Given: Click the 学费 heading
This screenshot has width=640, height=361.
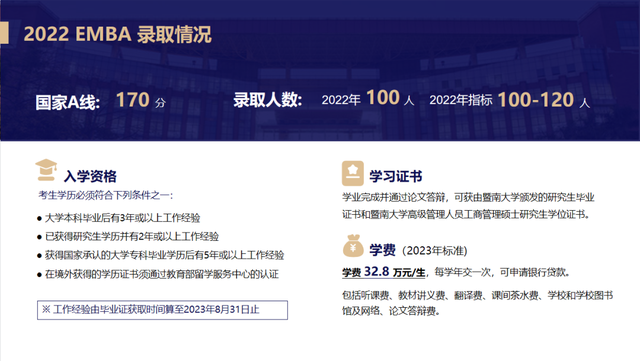Looking at the screenshot, I should click(x=382, y=250).
